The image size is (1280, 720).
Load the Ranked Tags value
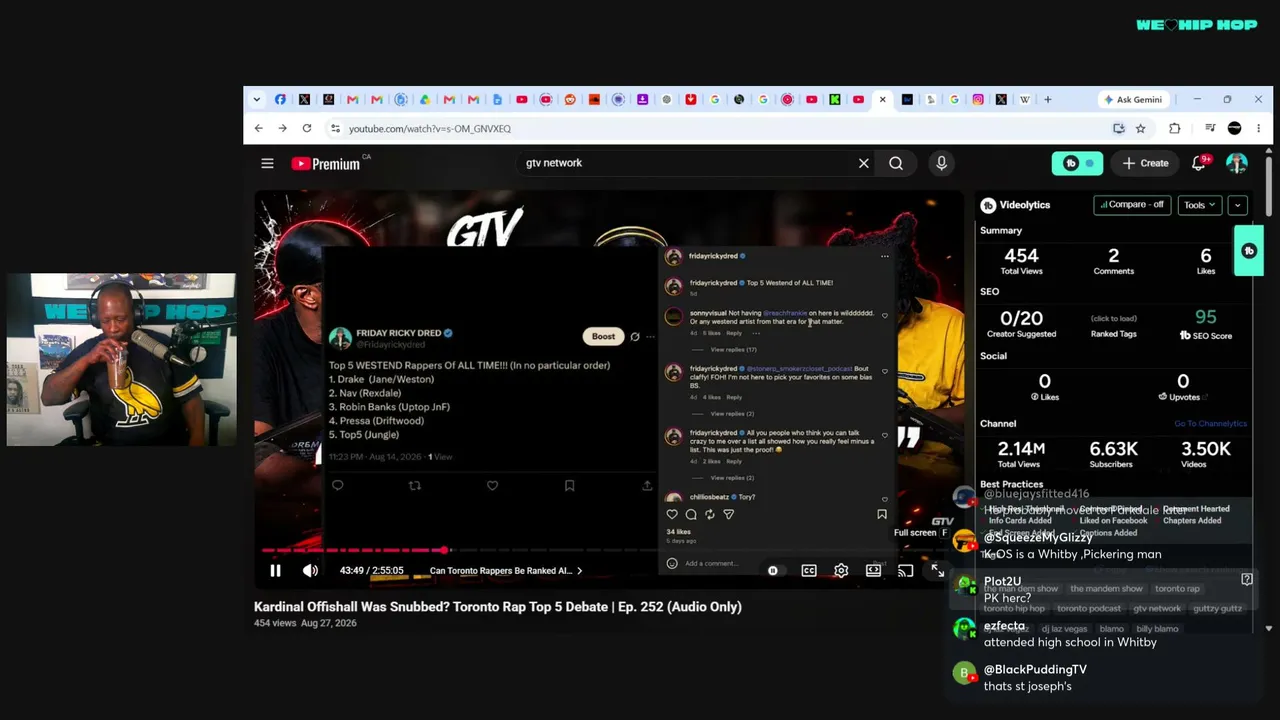[x=1113, y=319]
